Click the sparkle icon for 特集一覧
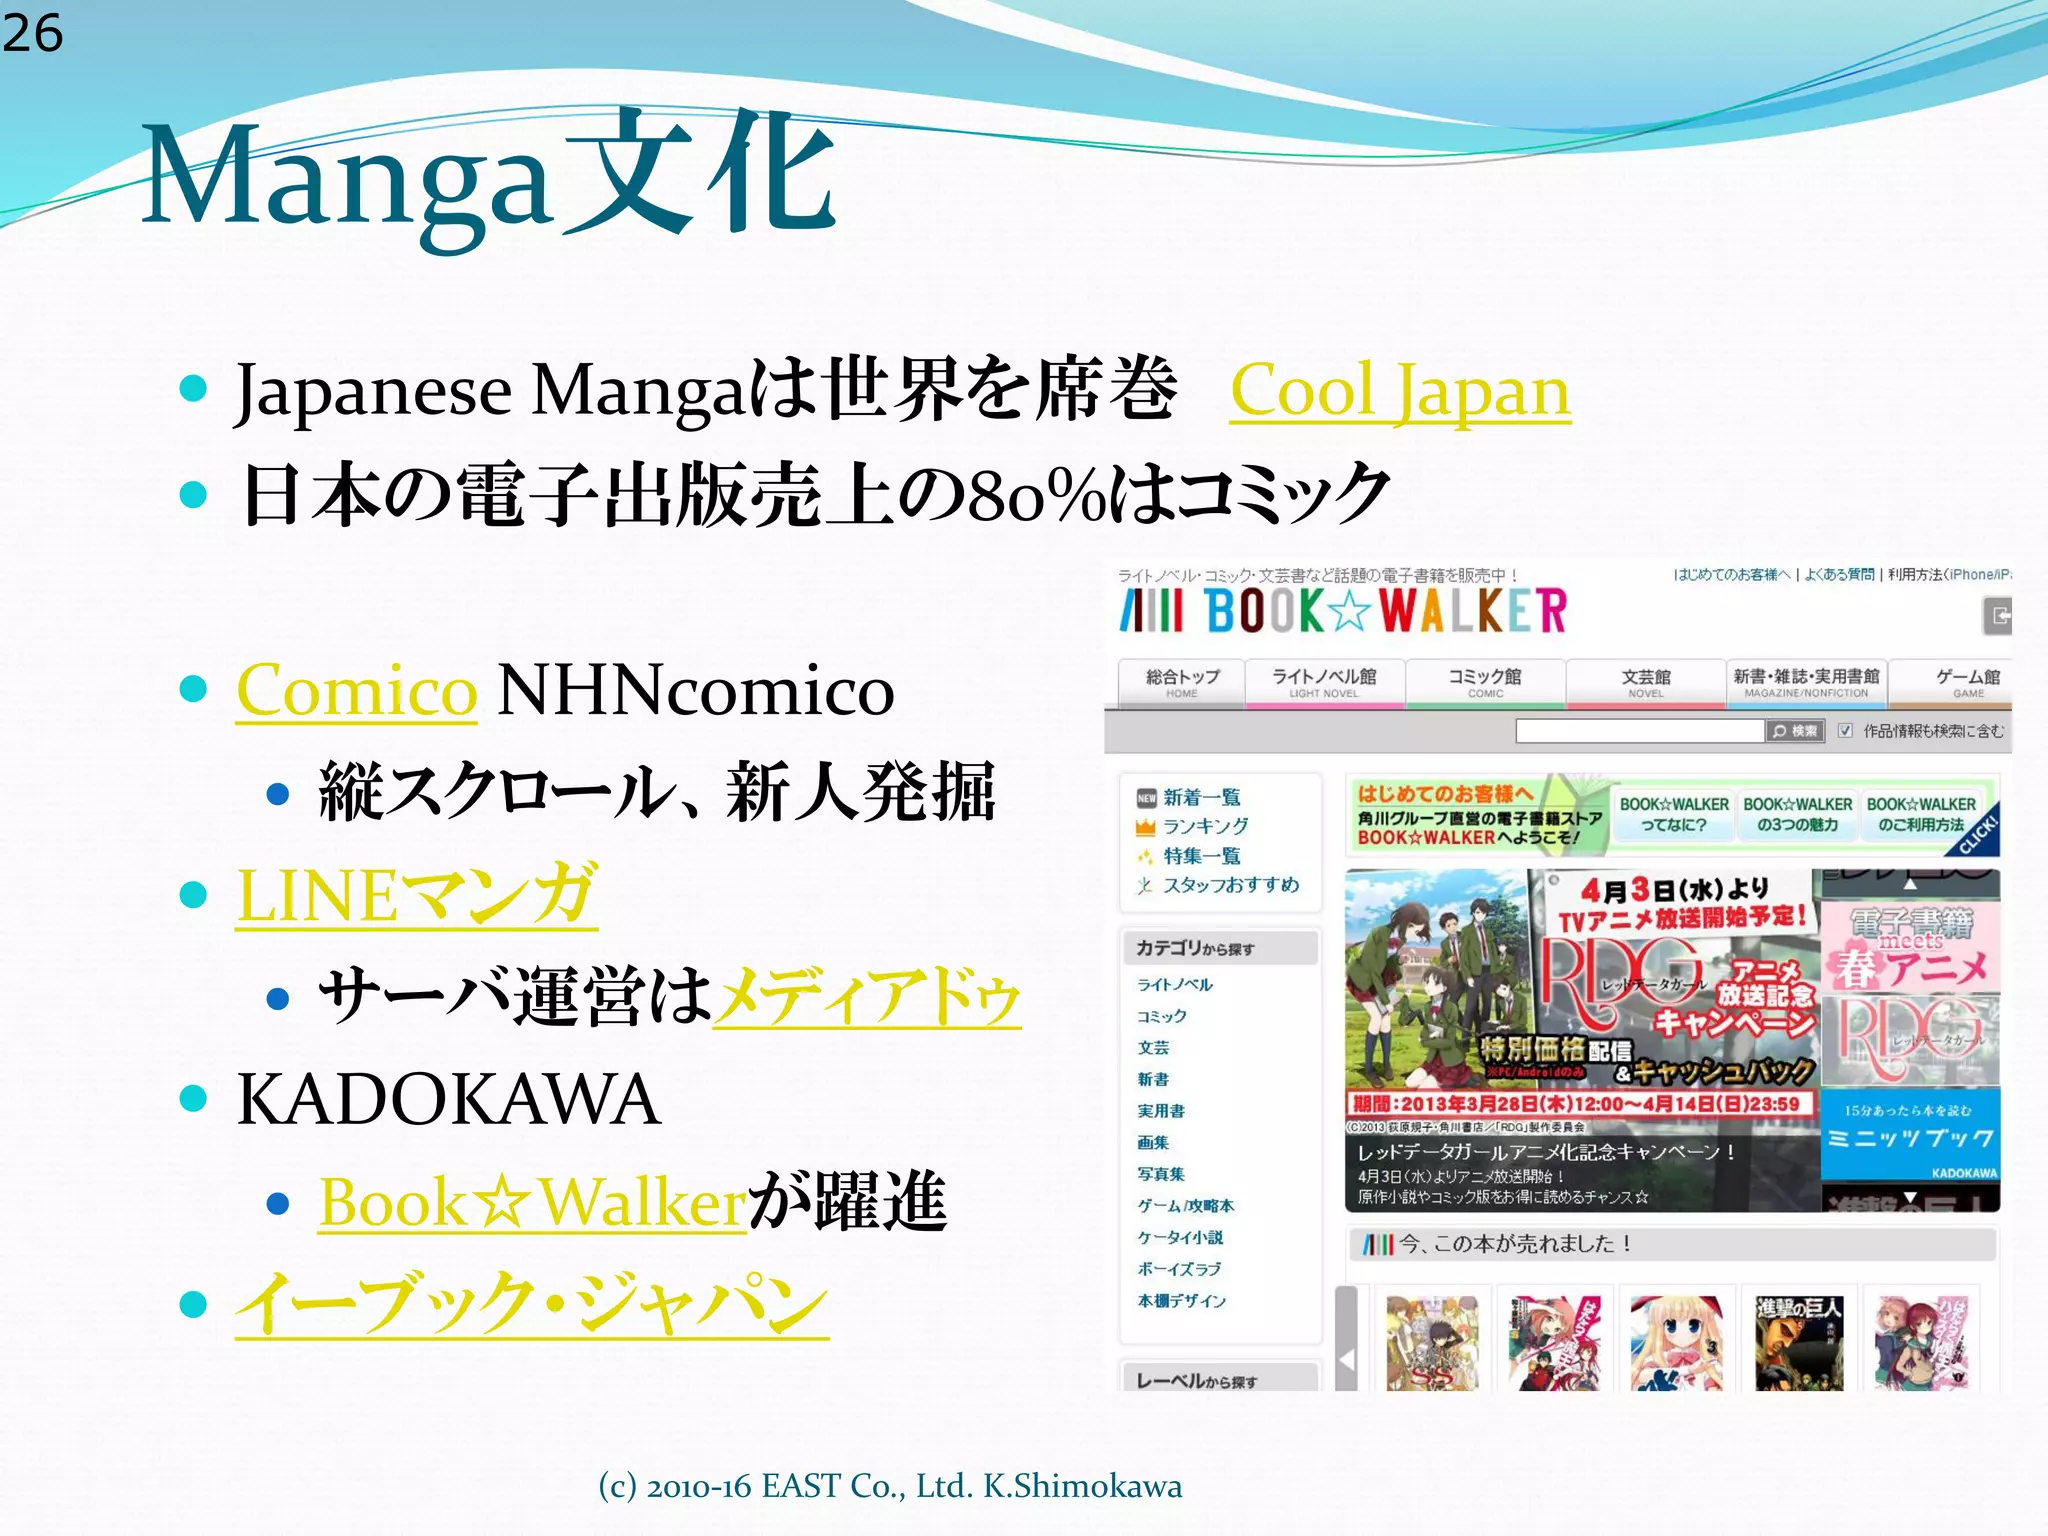The height and width of the screenshot is (1536, 2048). click(x=1146, y=856)
